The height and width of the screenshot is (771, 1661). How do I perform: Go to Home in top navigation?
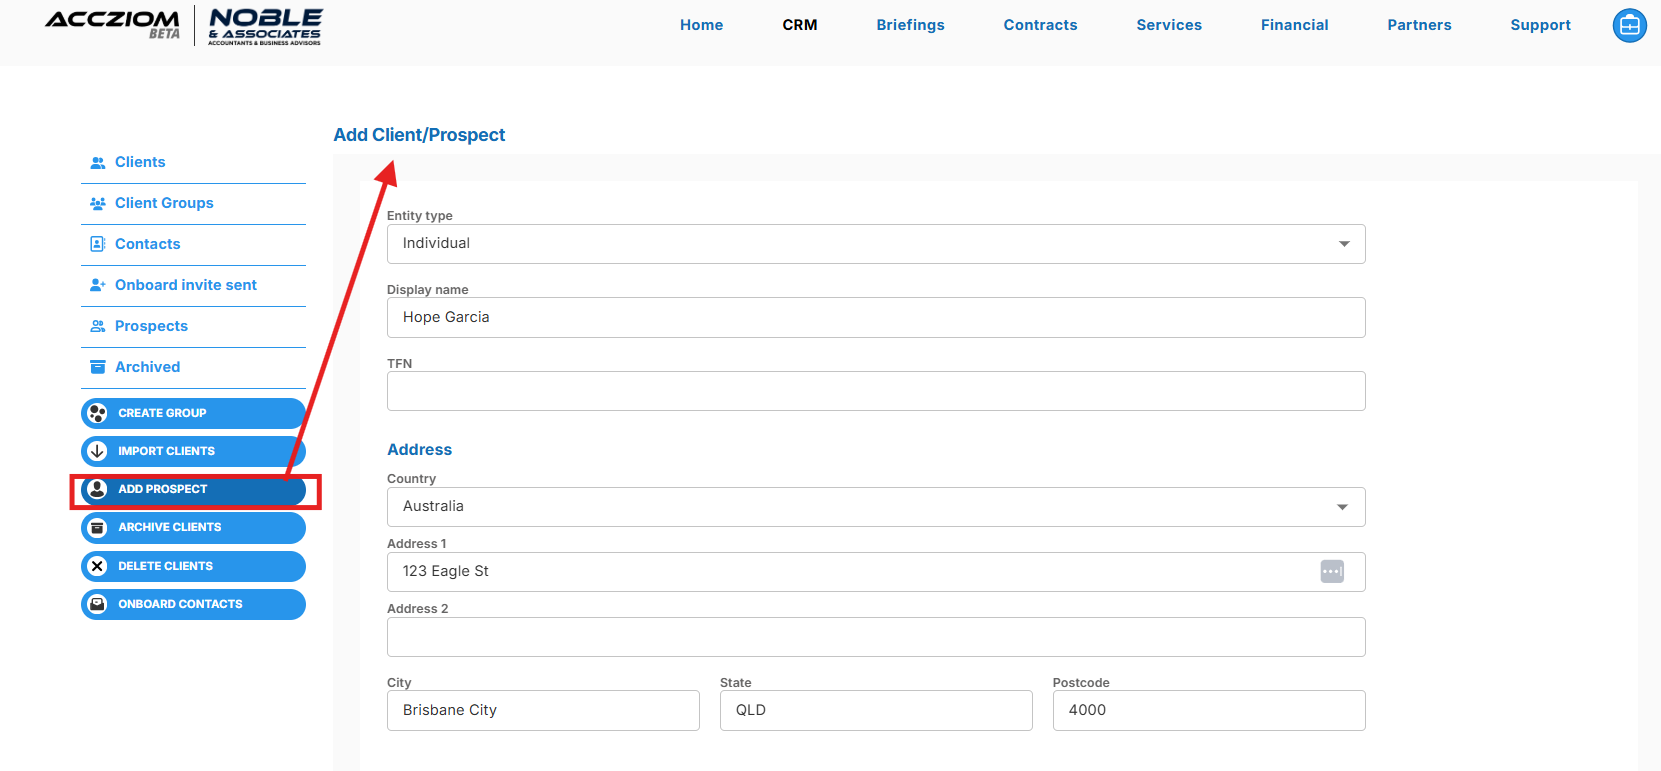(701, 25)
